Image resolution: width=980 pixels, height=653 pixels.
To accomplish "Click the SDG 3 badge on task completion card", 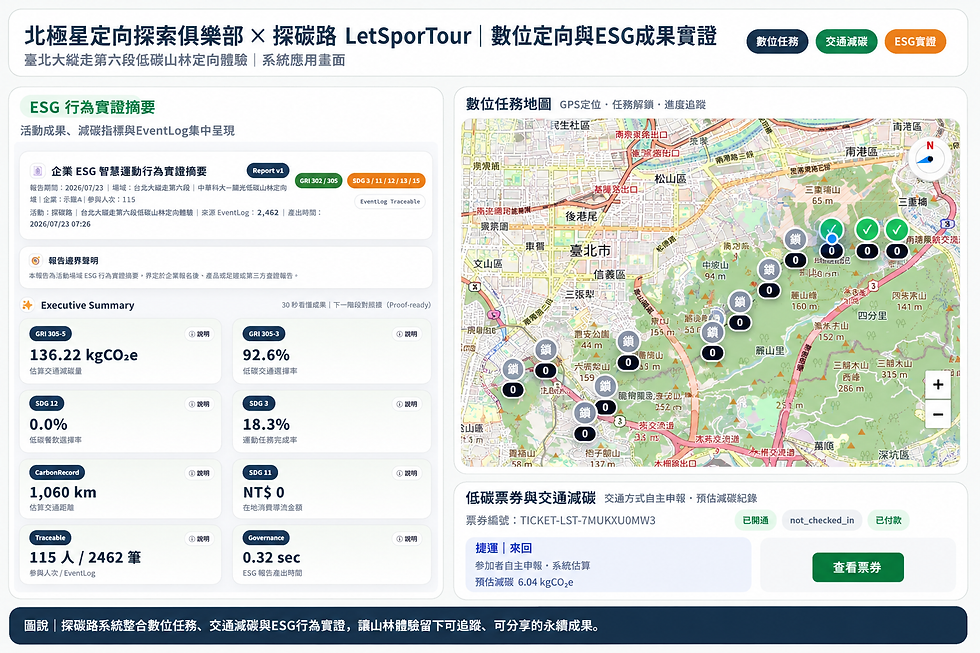I will pyautogui.click(x=259, y=404).
